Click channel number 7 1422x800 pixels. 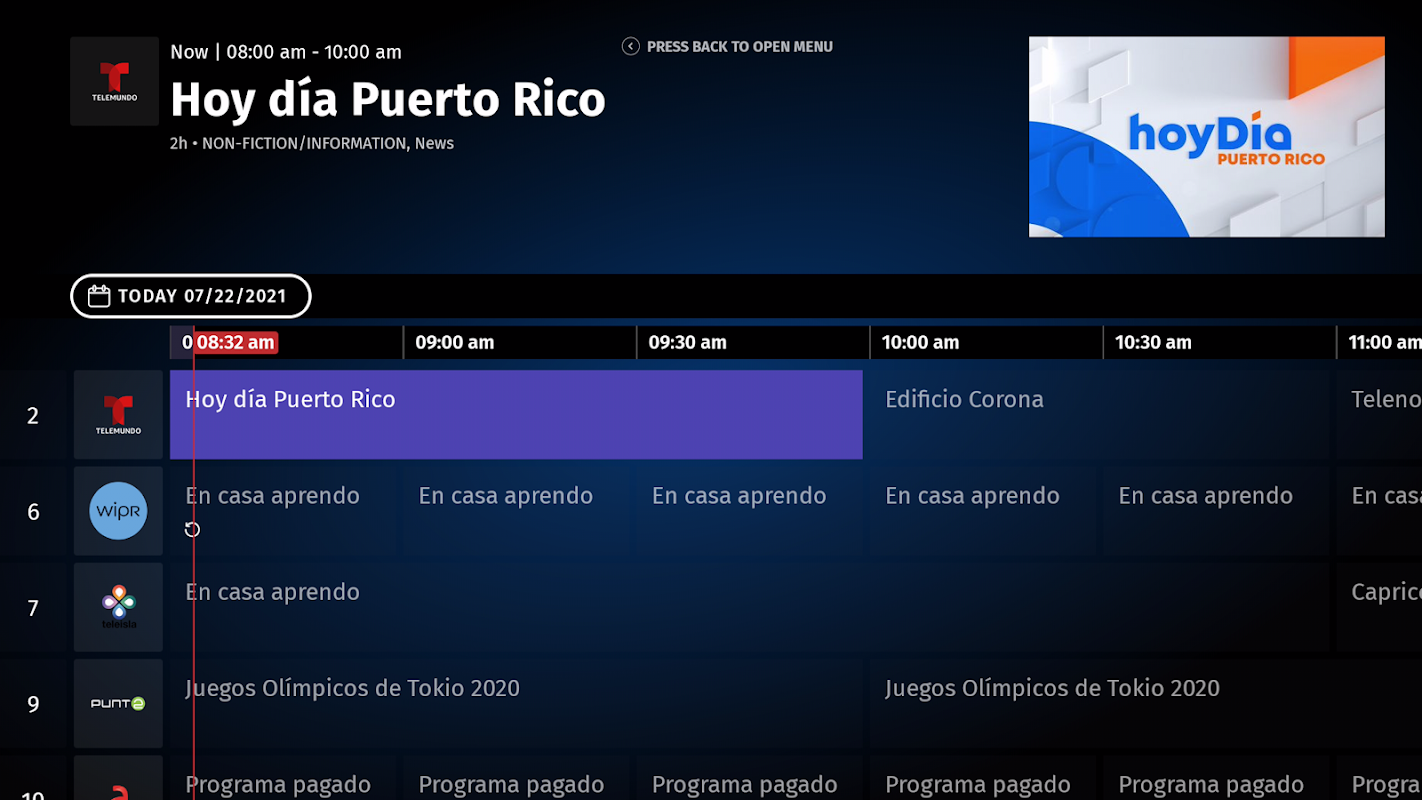click(x=33, y=608)
